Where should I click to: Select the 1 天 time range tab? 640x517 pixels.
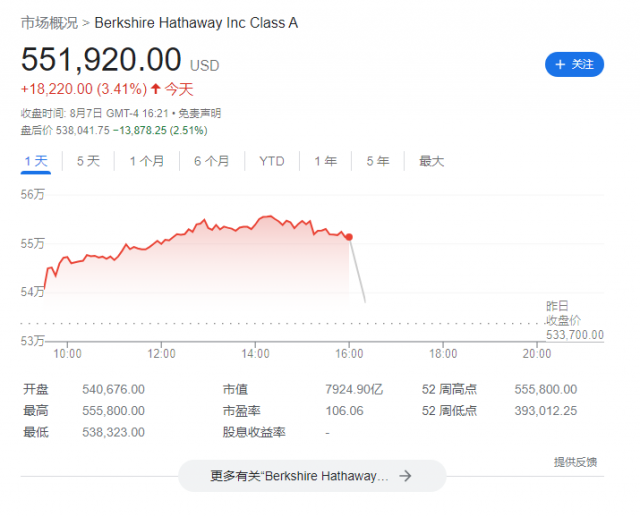36,161
